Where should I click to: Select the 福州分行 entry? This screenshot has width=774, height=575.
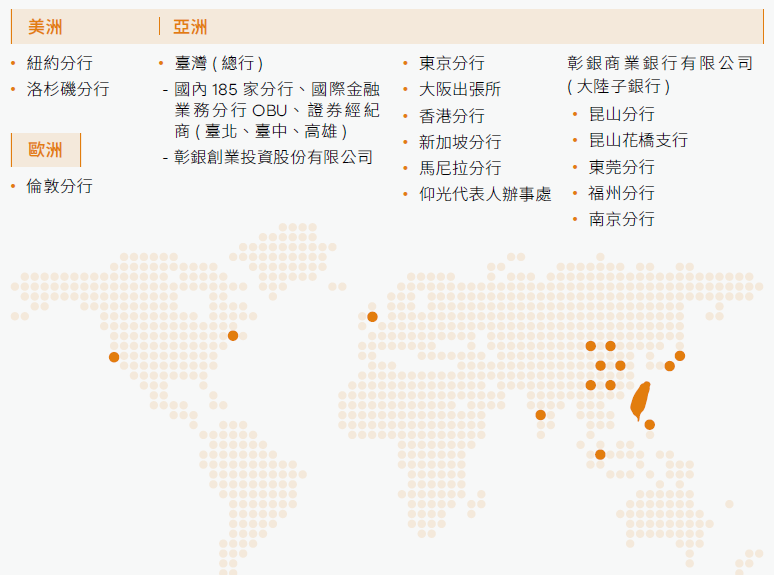click(x=622, y=193)
